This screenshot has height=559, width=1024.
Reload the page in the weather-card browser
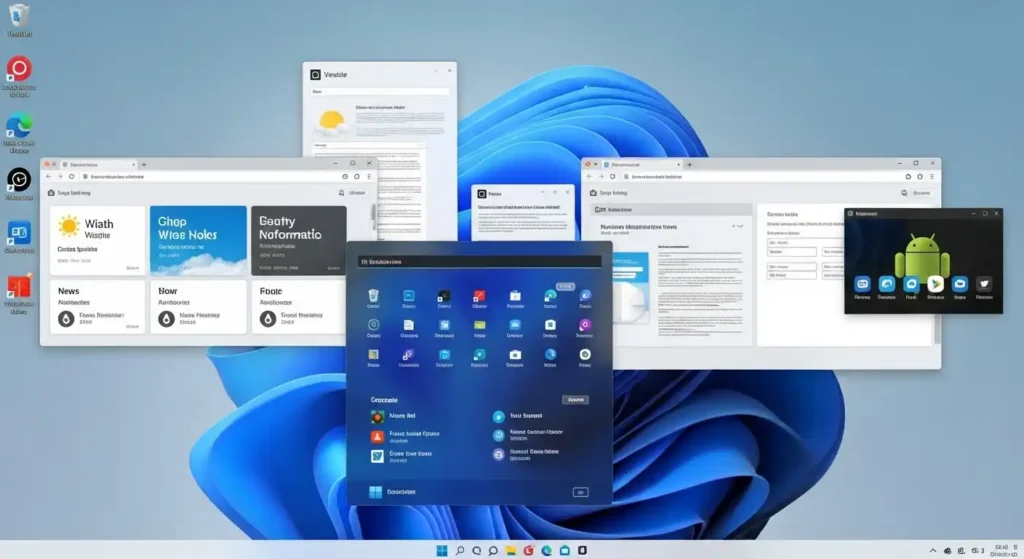coord(72,176)
